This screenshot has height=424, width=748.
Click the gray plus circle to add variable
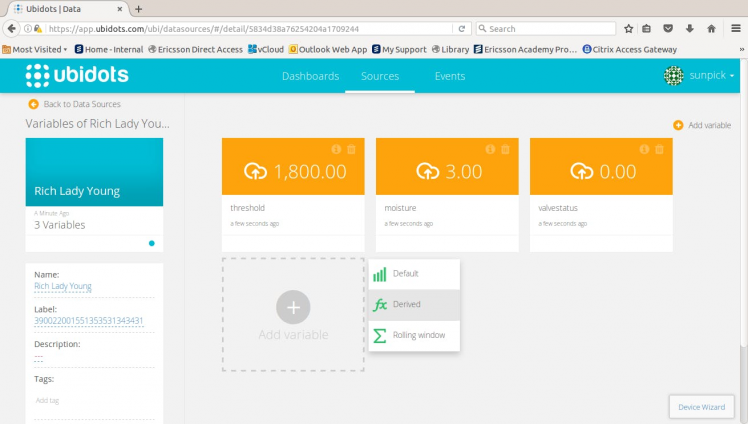[x=293, y=307]
